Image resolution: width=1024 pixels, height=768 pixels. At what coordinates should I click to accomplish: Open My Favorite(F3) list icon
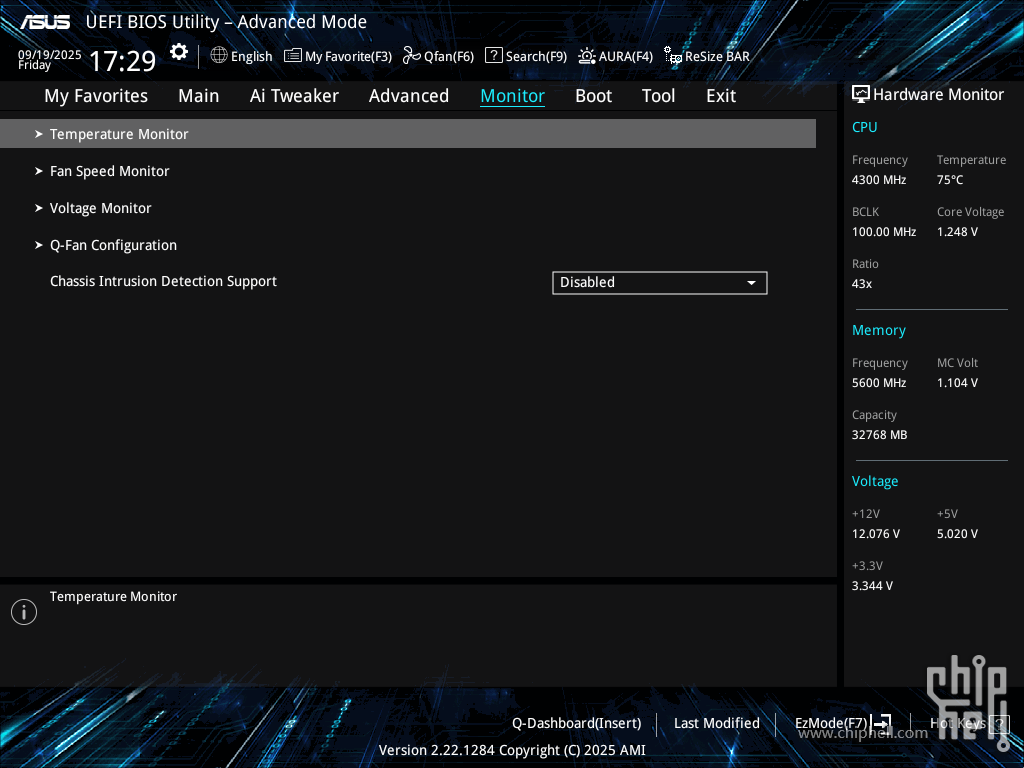point(293,56)
